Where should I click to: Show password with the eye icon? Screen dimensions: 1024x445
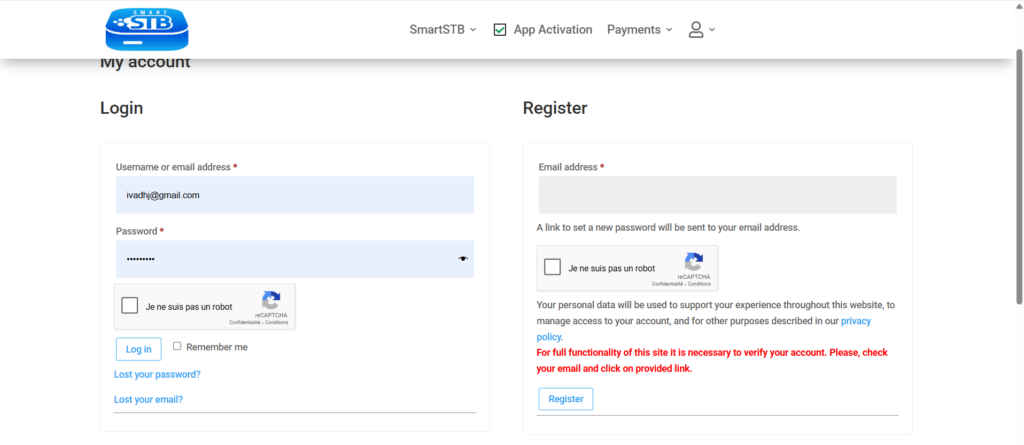(x=463, y=259)
